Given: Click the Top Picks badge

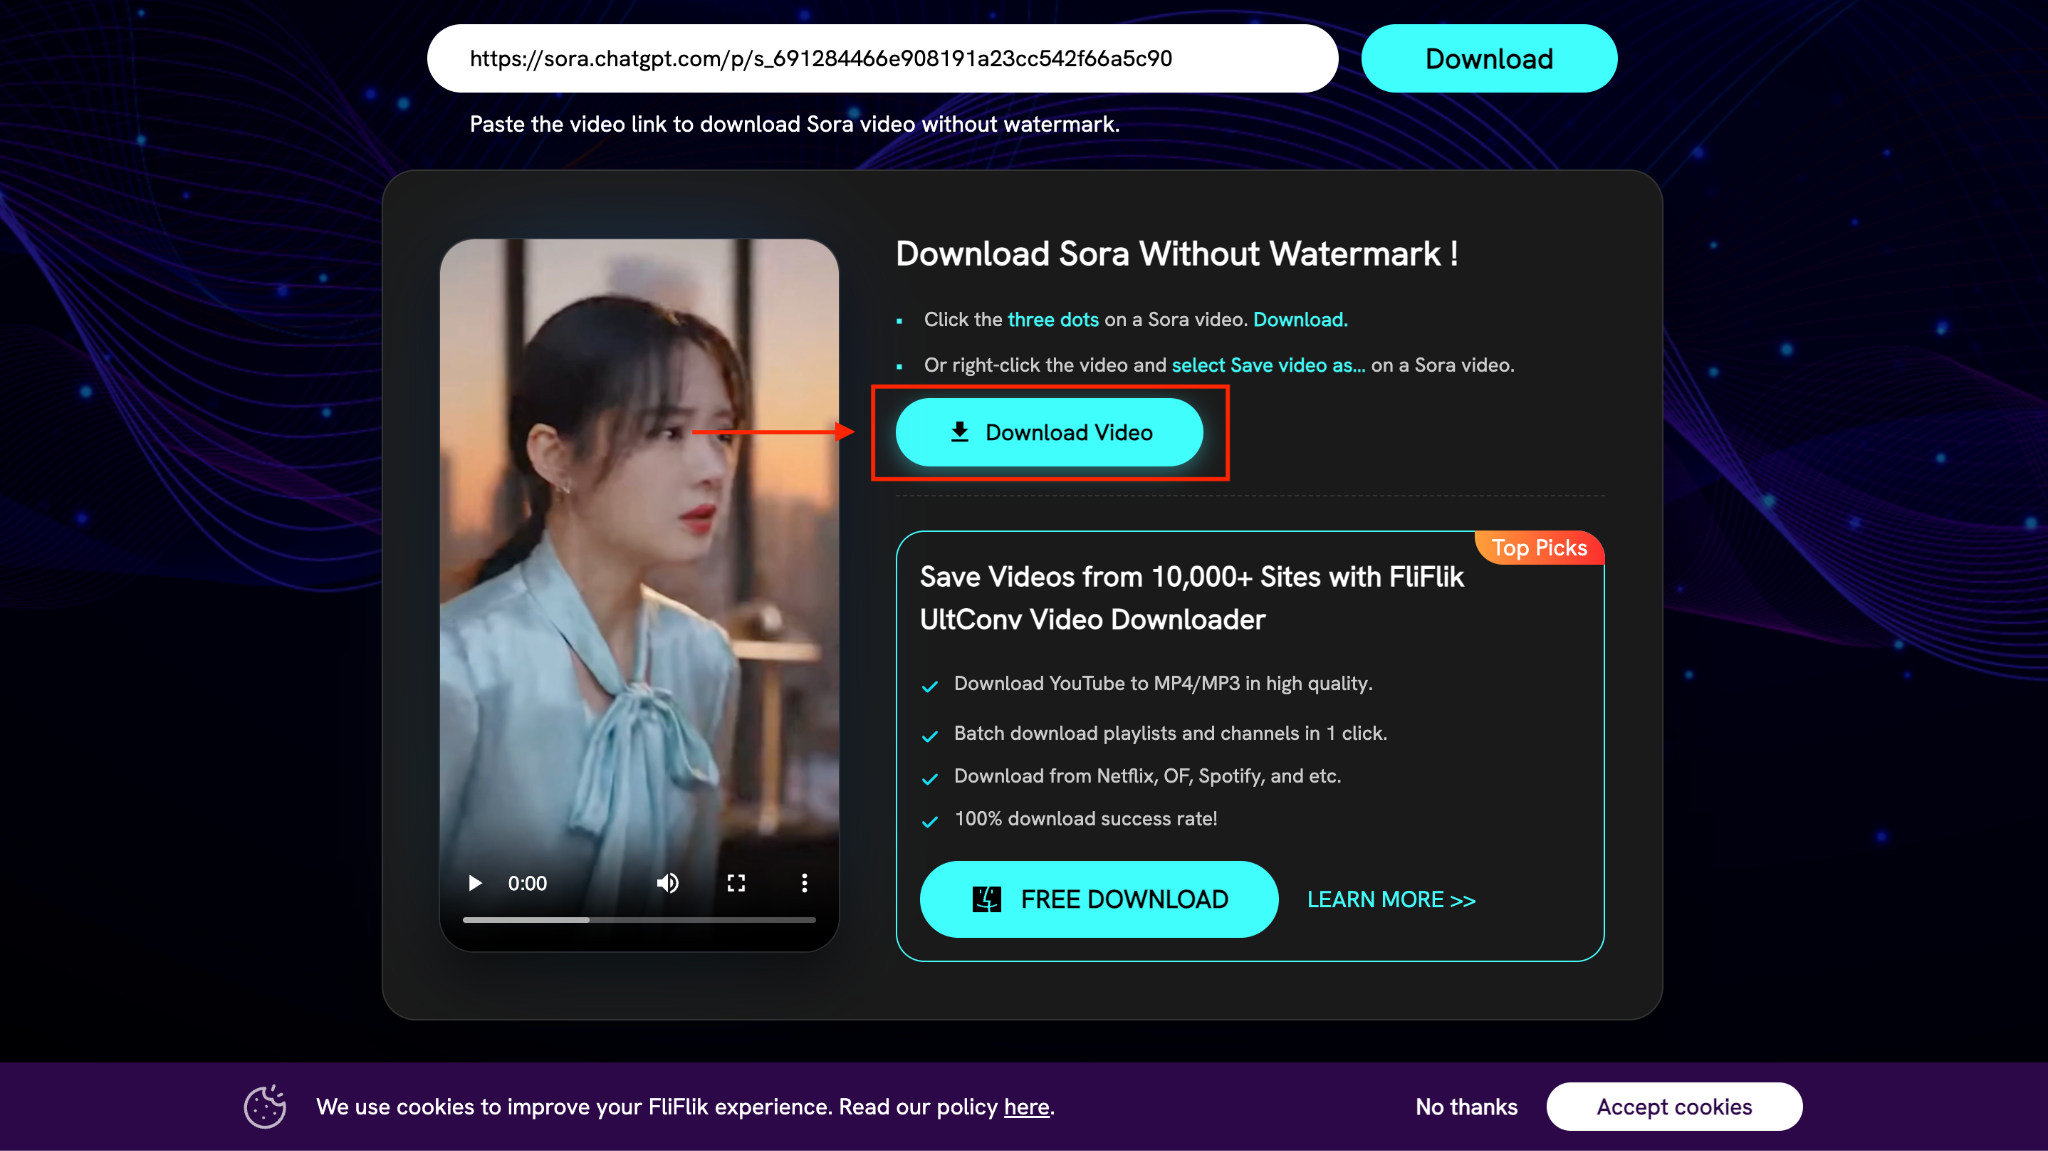Looking at the screenshot, I should 1538,548.
